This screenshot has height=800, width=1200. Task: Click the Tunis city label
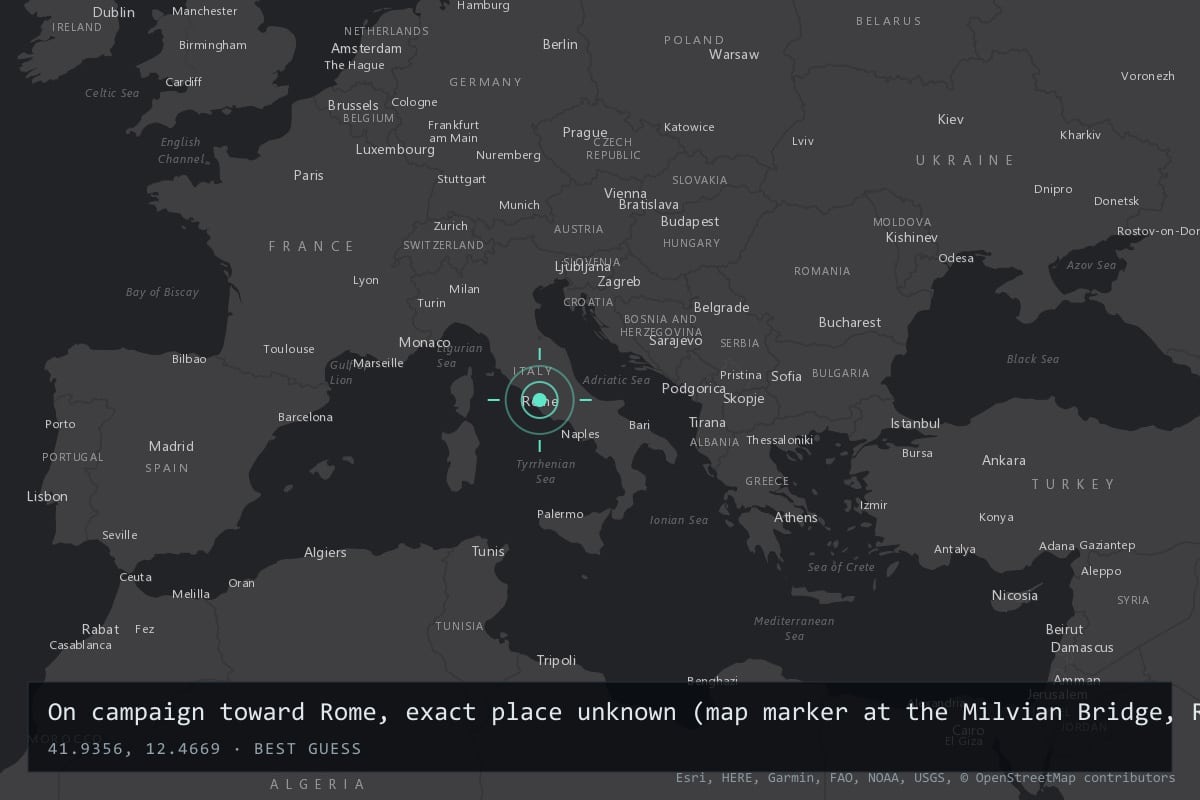(488, 551)
